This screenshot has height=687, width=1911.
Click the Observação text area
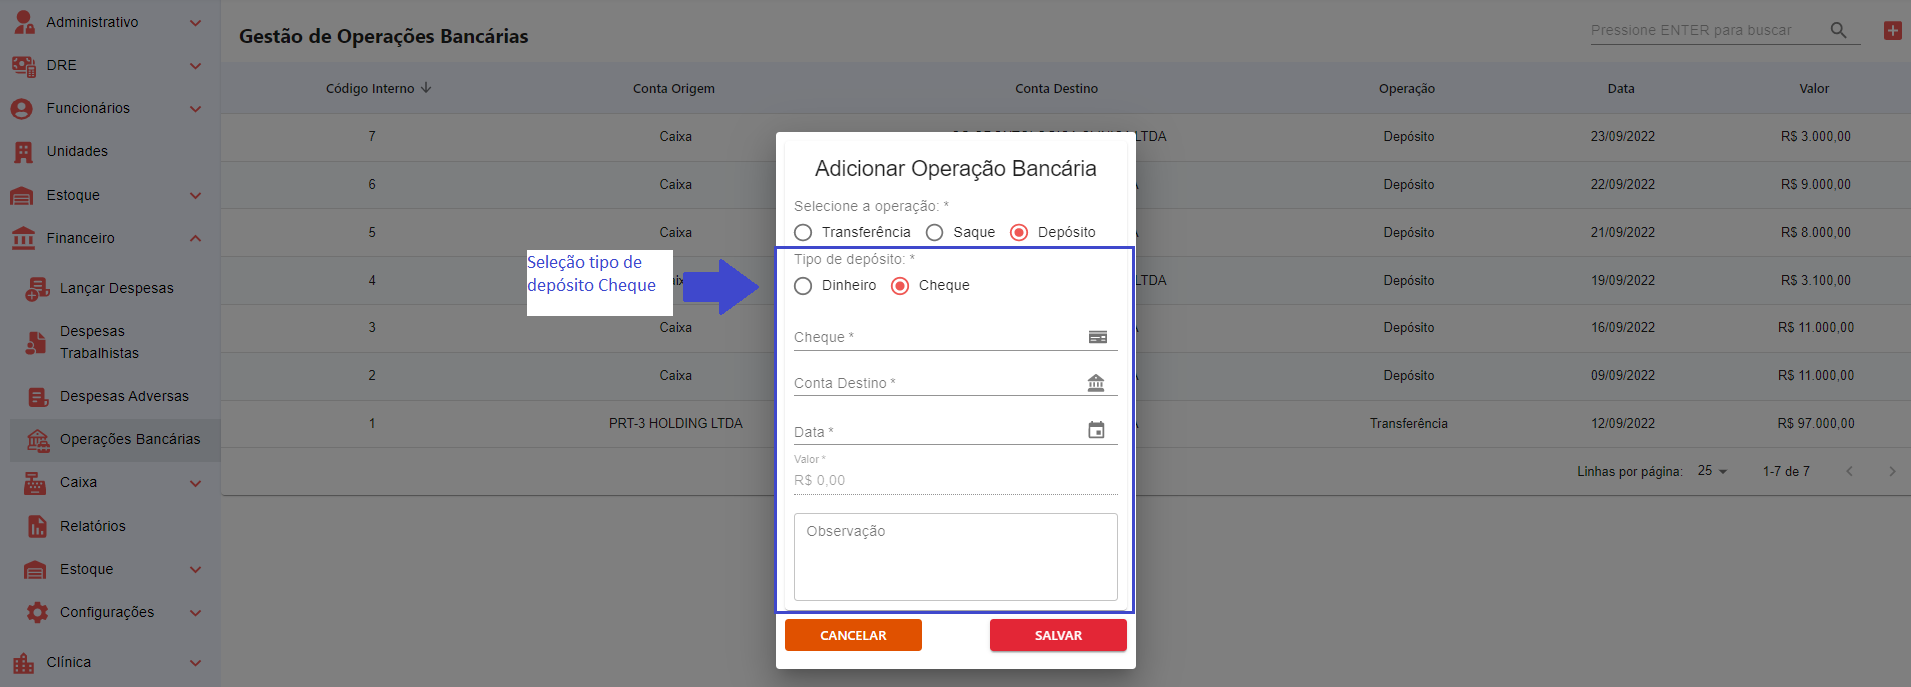click(955, 557)
